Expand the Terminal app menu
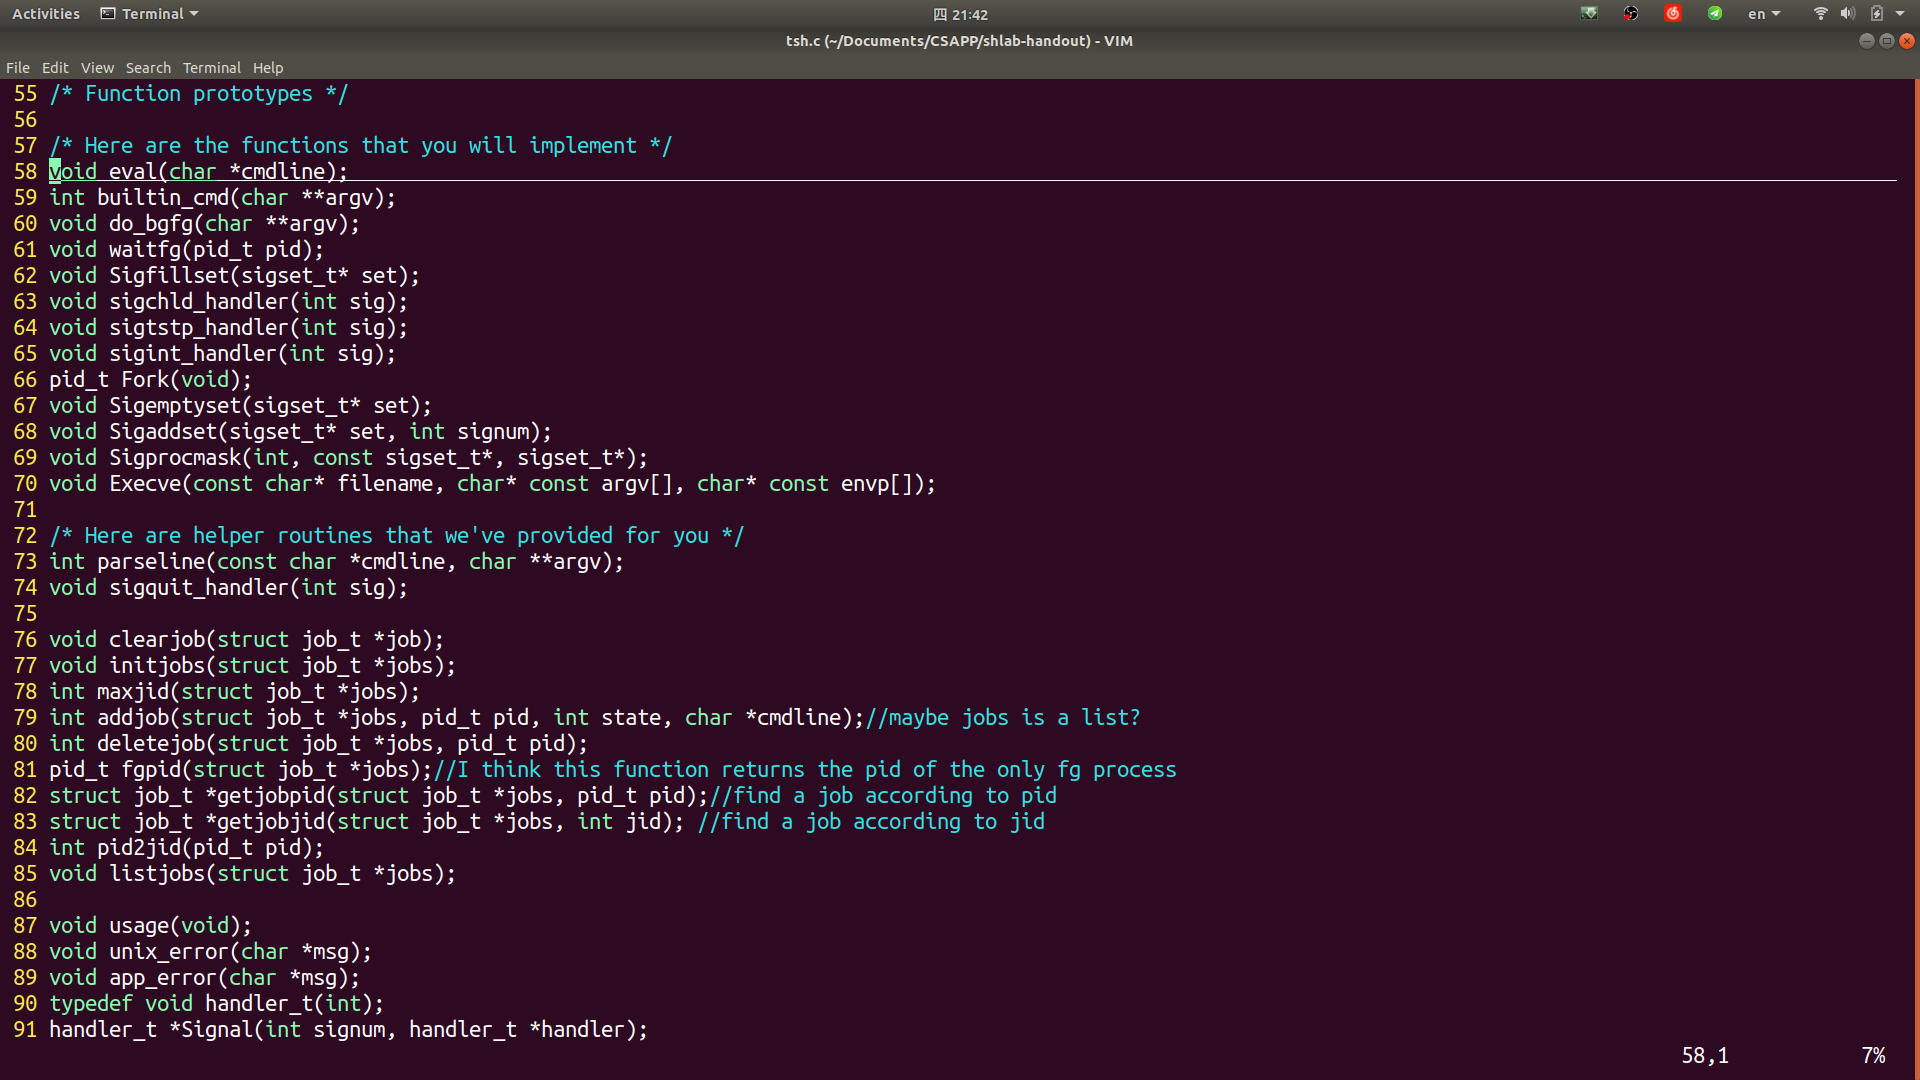This screenshot has height=1080, width=1920. (x=160, y=14)
